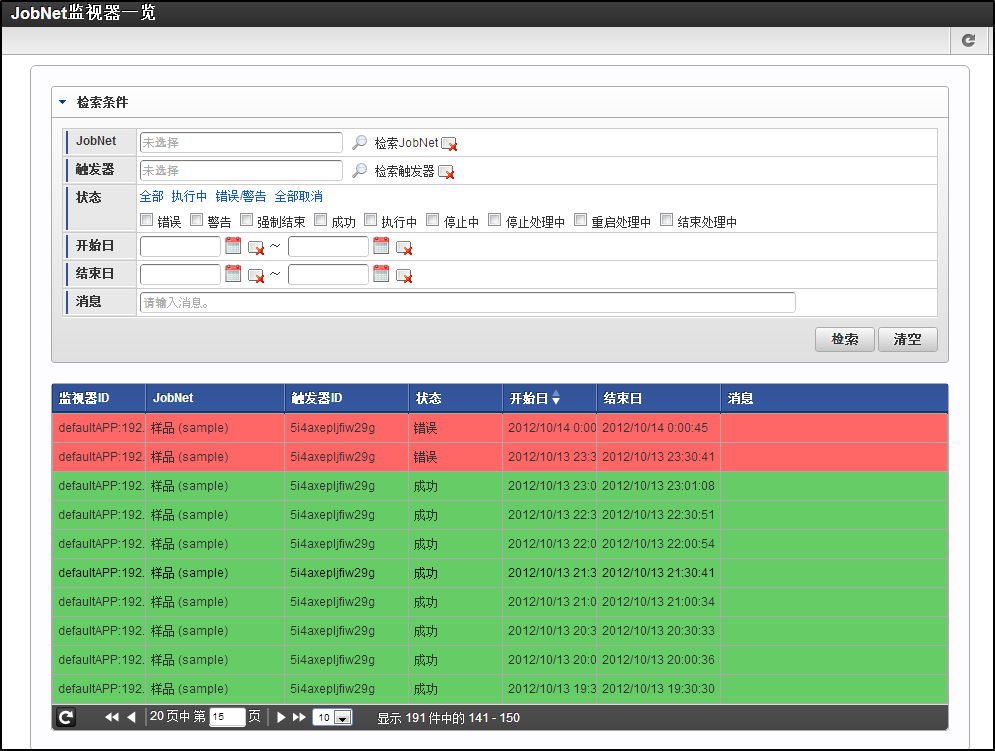Select the 执行中 status quick link
The height and width of the screenshot is (751, 995).
pos(189,196)
